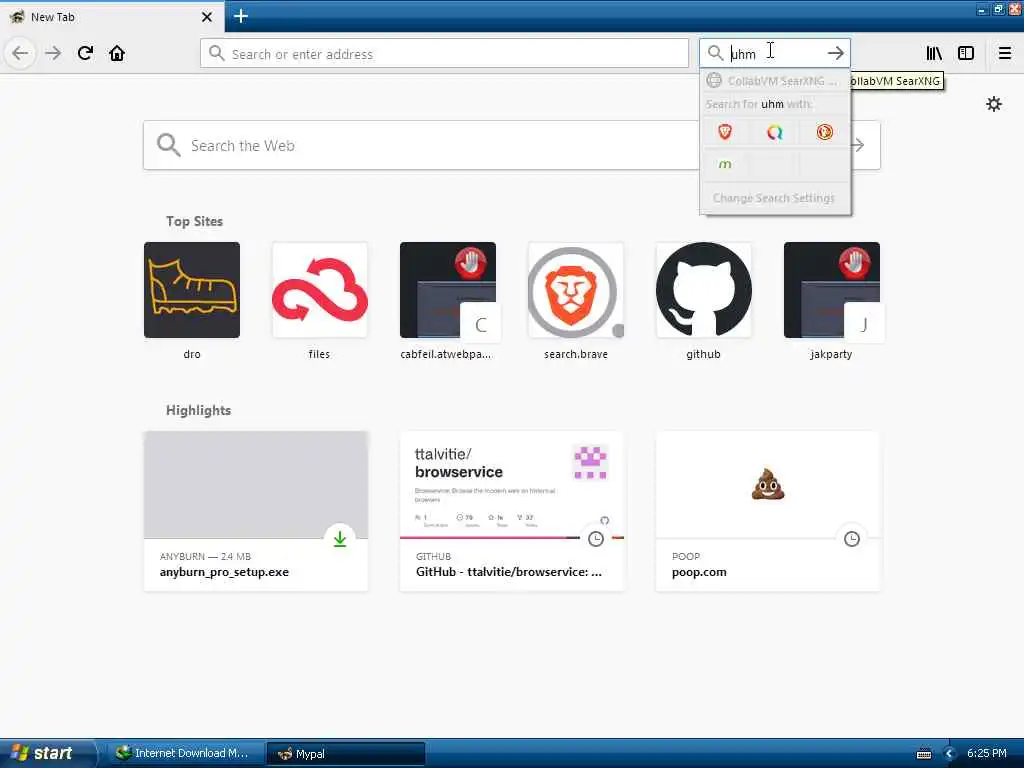
Task: Click the history clock on browservice card
Action: 596,539
